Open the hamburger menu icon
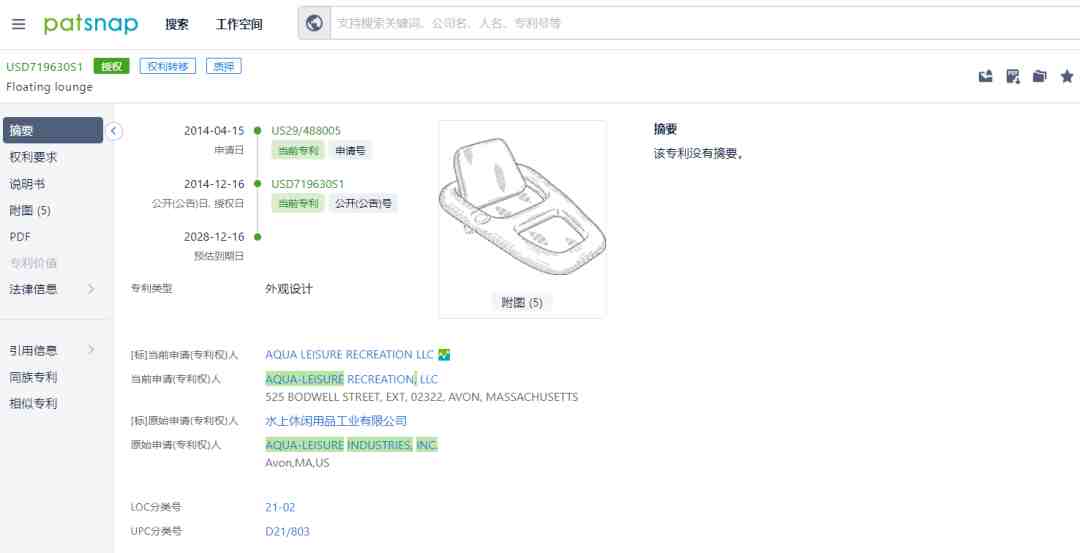The image size is (1080, 553). tap(19, 24)
